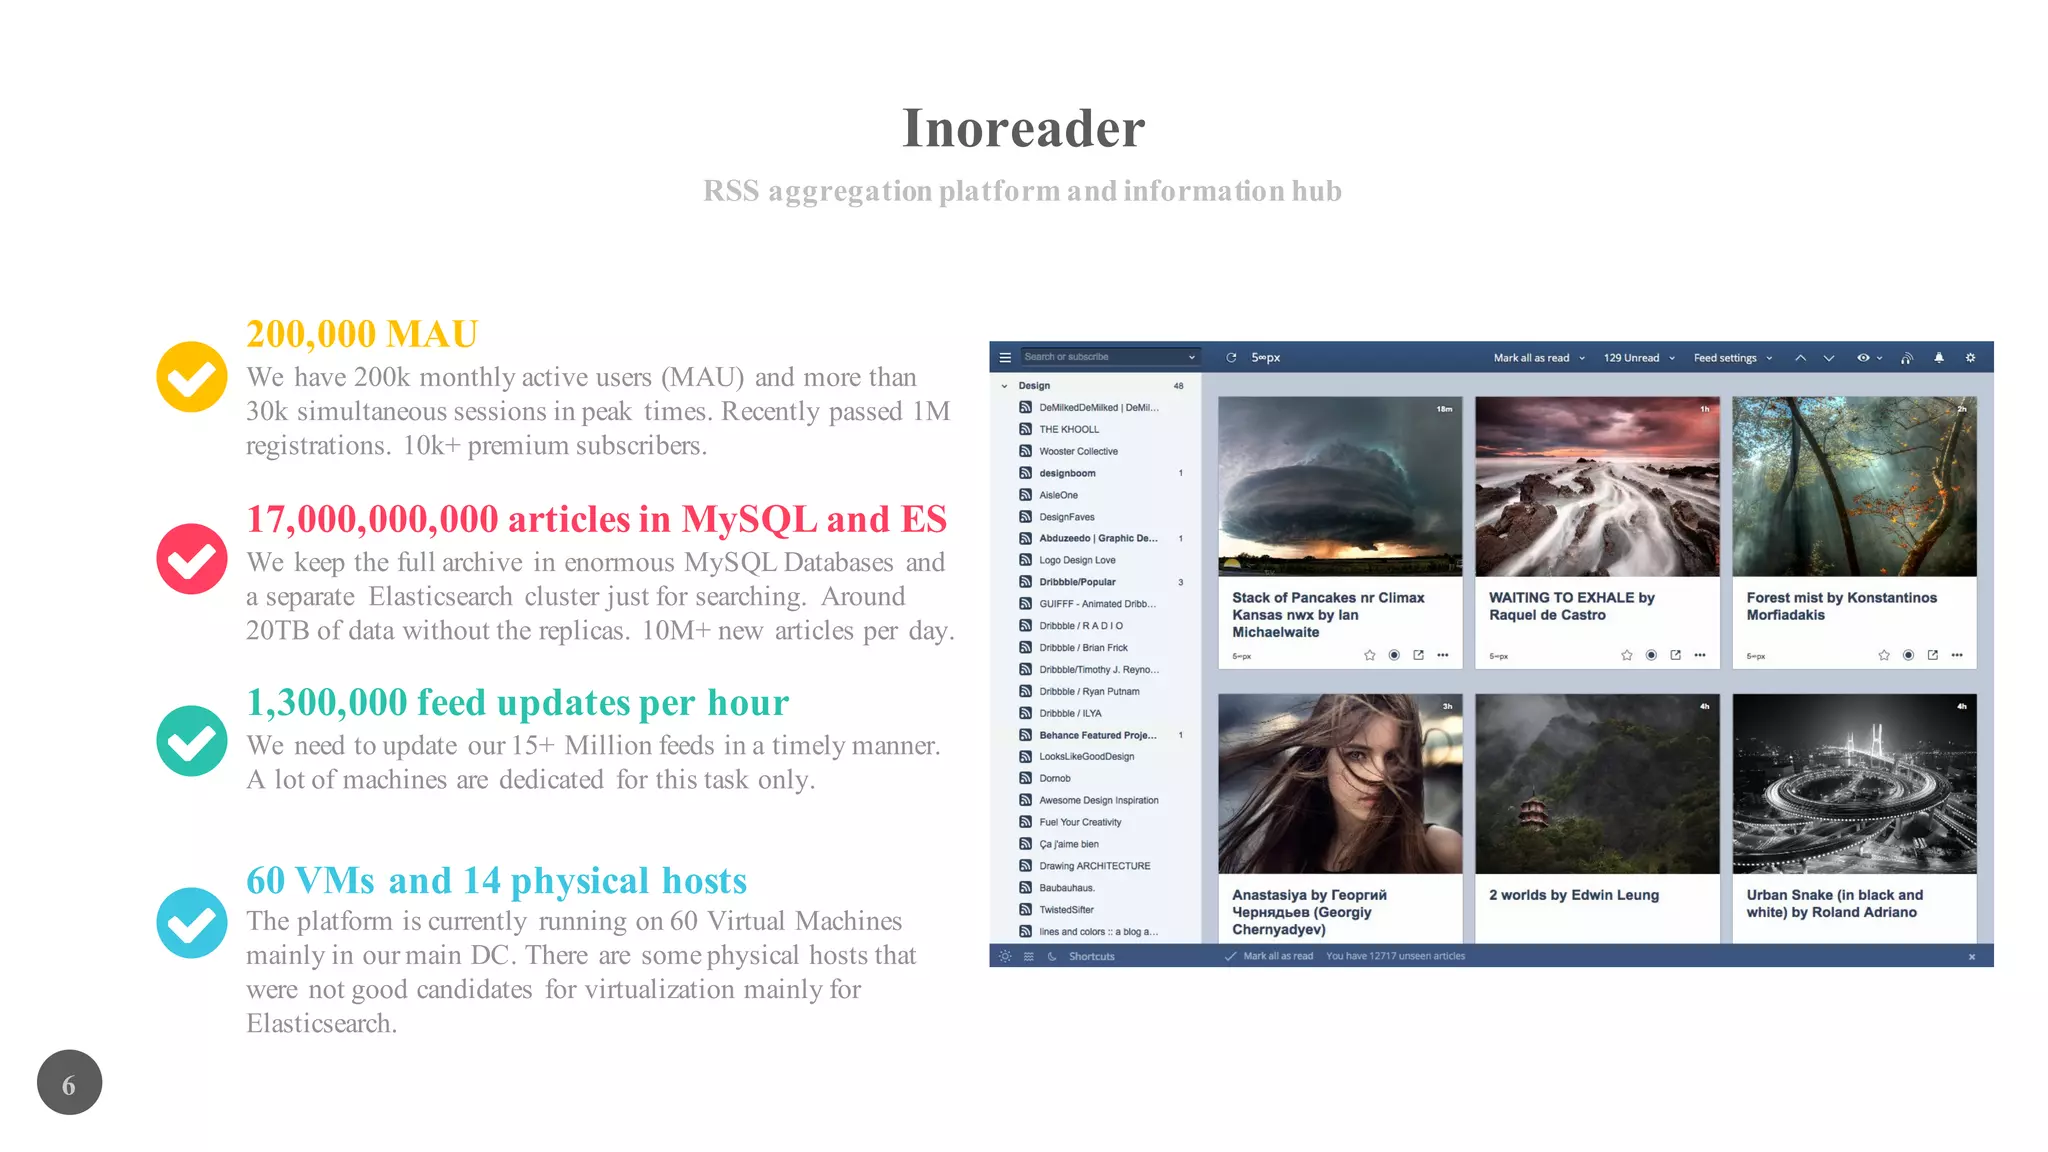Viewport: 2048px width, 1152px height.
Task: Open the hamburger menu in Inoreader
Action: tap(1005, 357)
